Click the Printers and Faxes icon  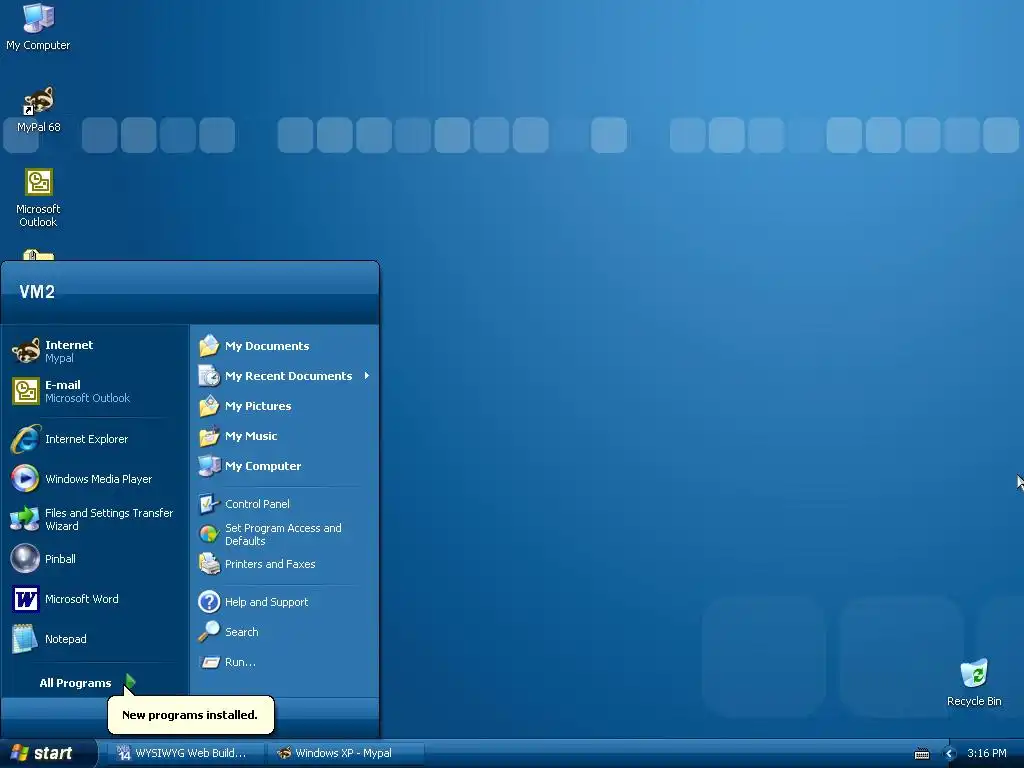209,564
